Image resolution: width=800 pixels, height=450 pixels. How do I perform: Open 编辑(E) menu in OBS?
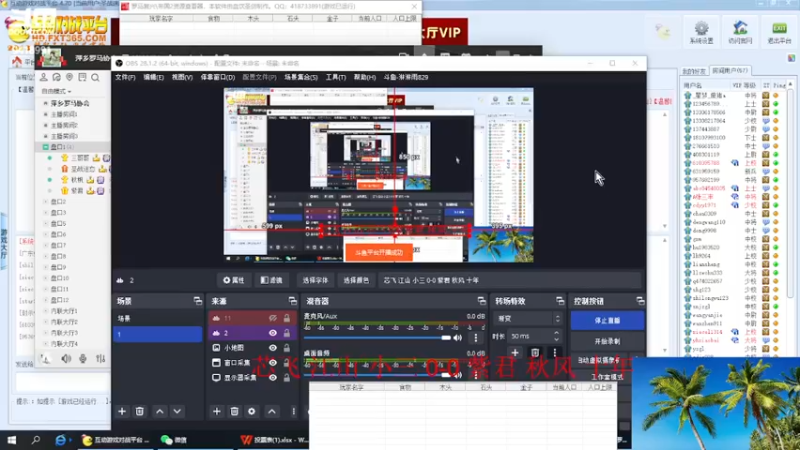point(153,77)
